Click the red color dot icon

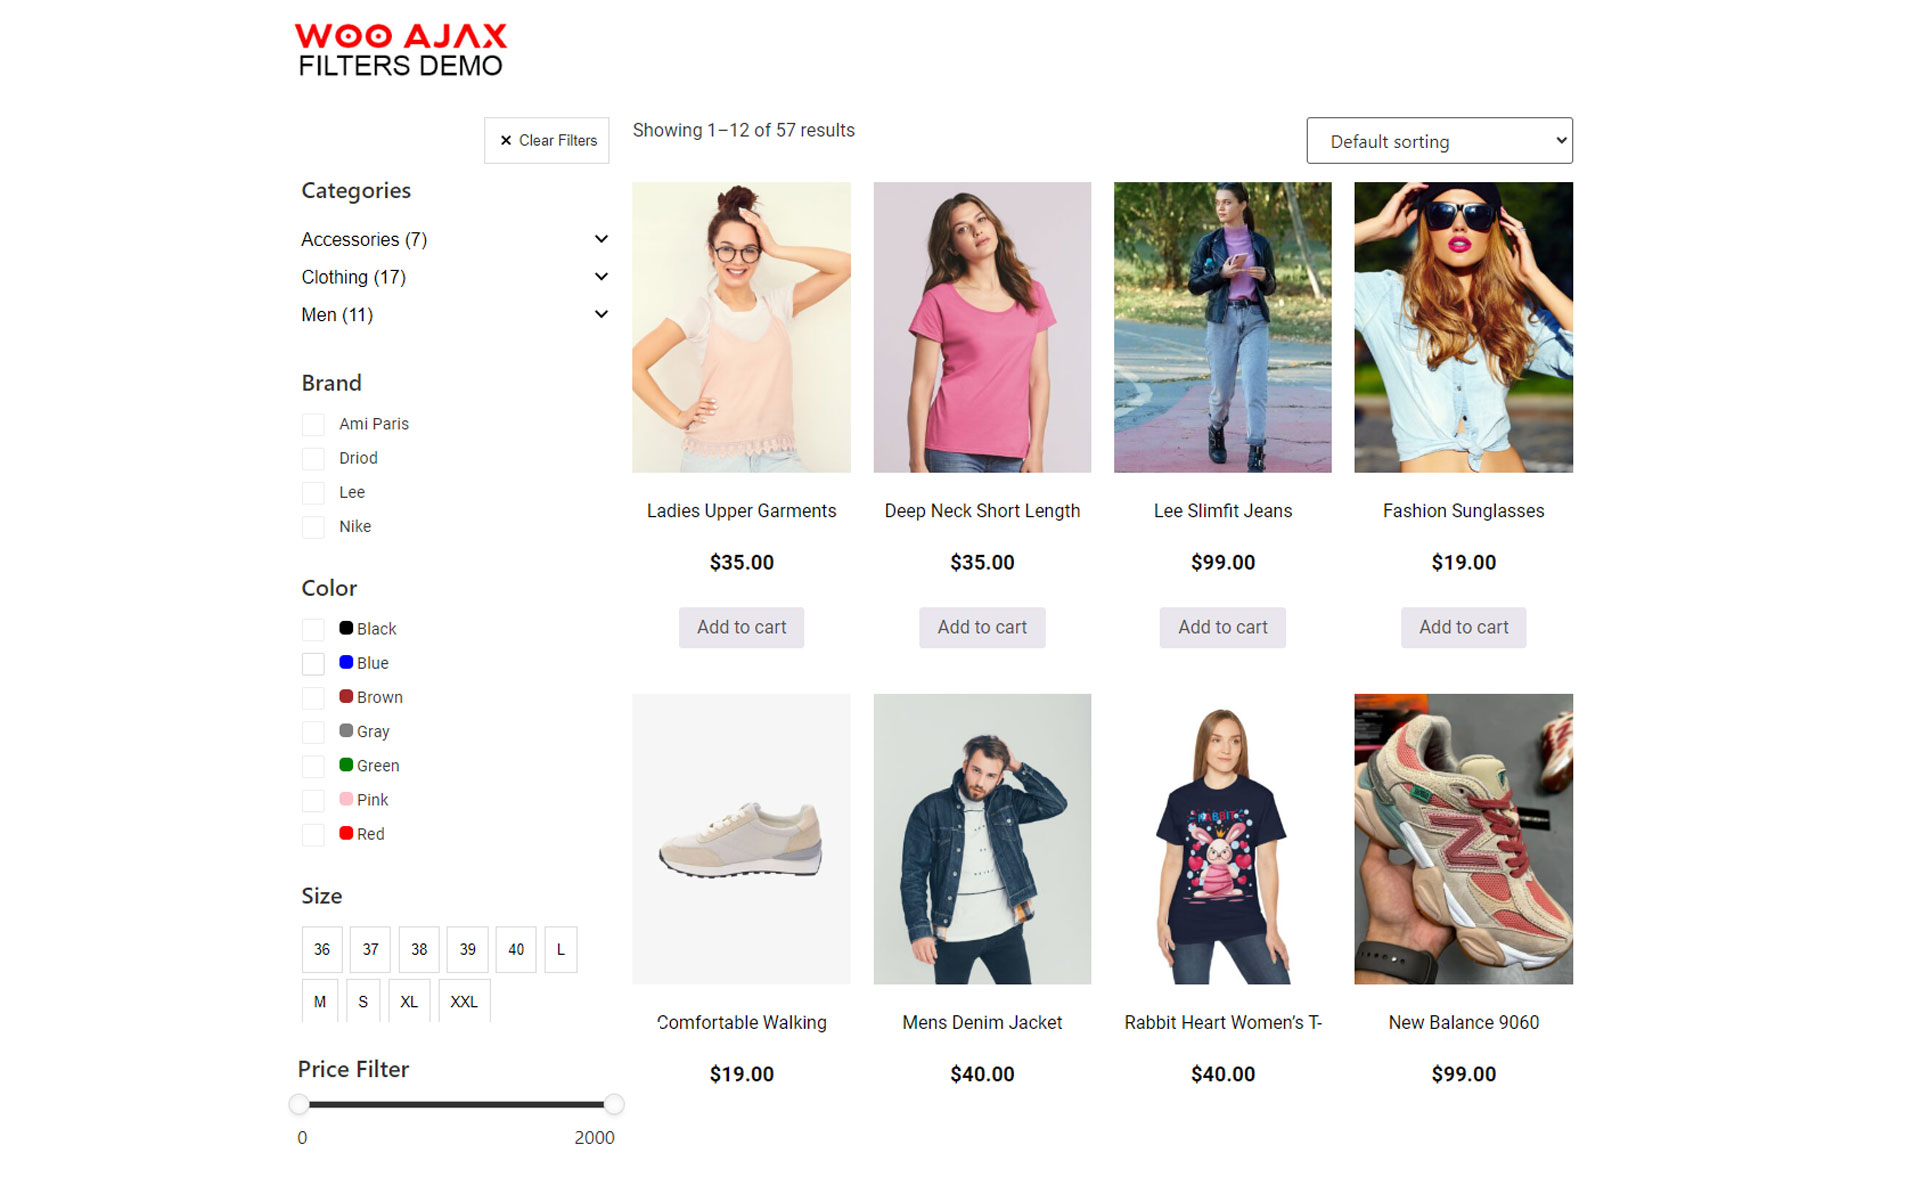(x=346, y=835)
